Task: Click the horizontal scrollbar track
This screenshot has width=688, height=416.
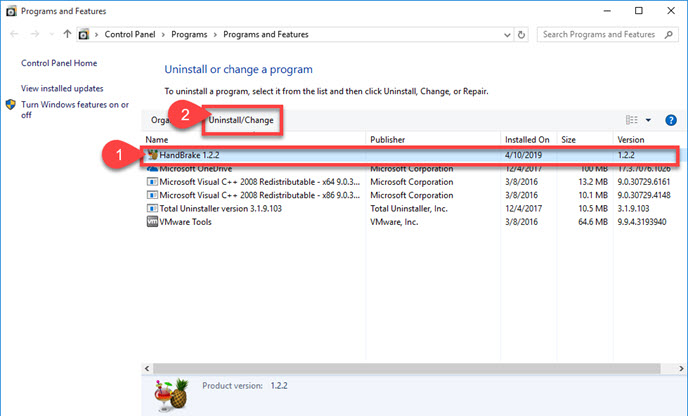Action: pos(407,369)
